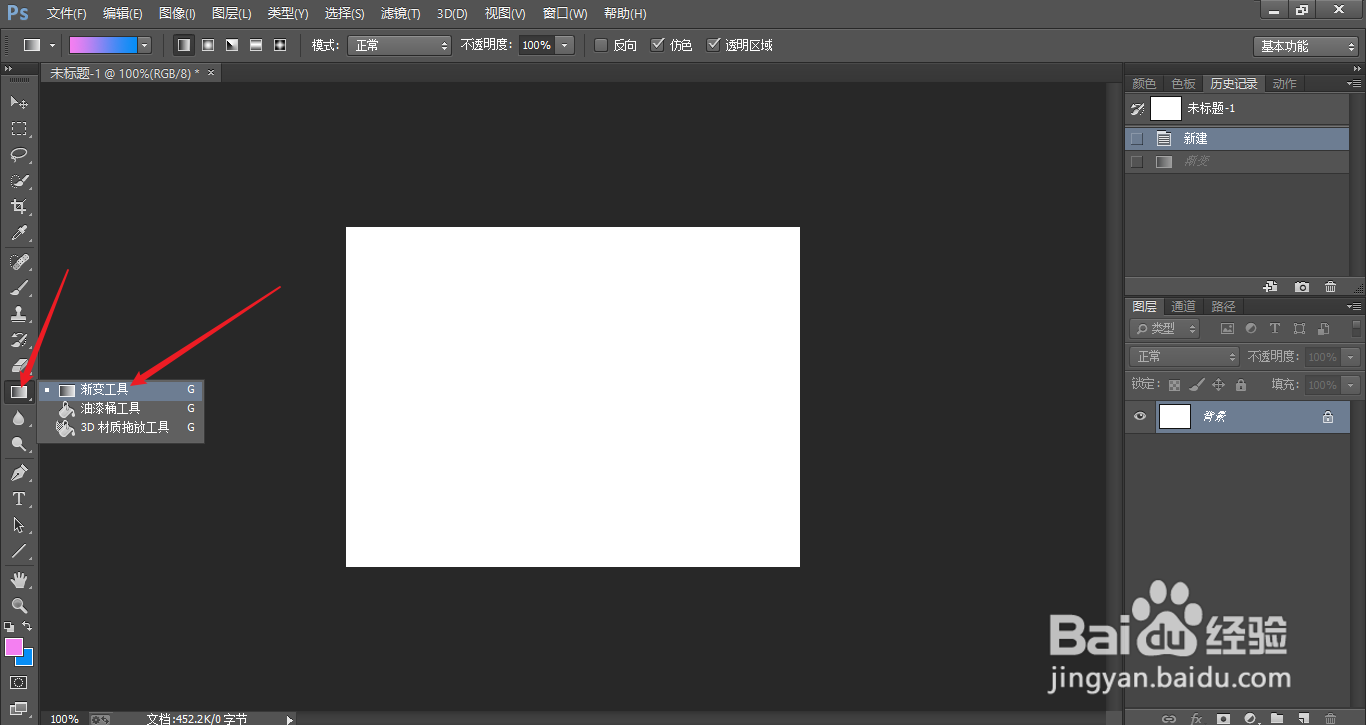Delete current history state trash icon
This screenshot has height=725, width=1366.
coord(1330,287)
